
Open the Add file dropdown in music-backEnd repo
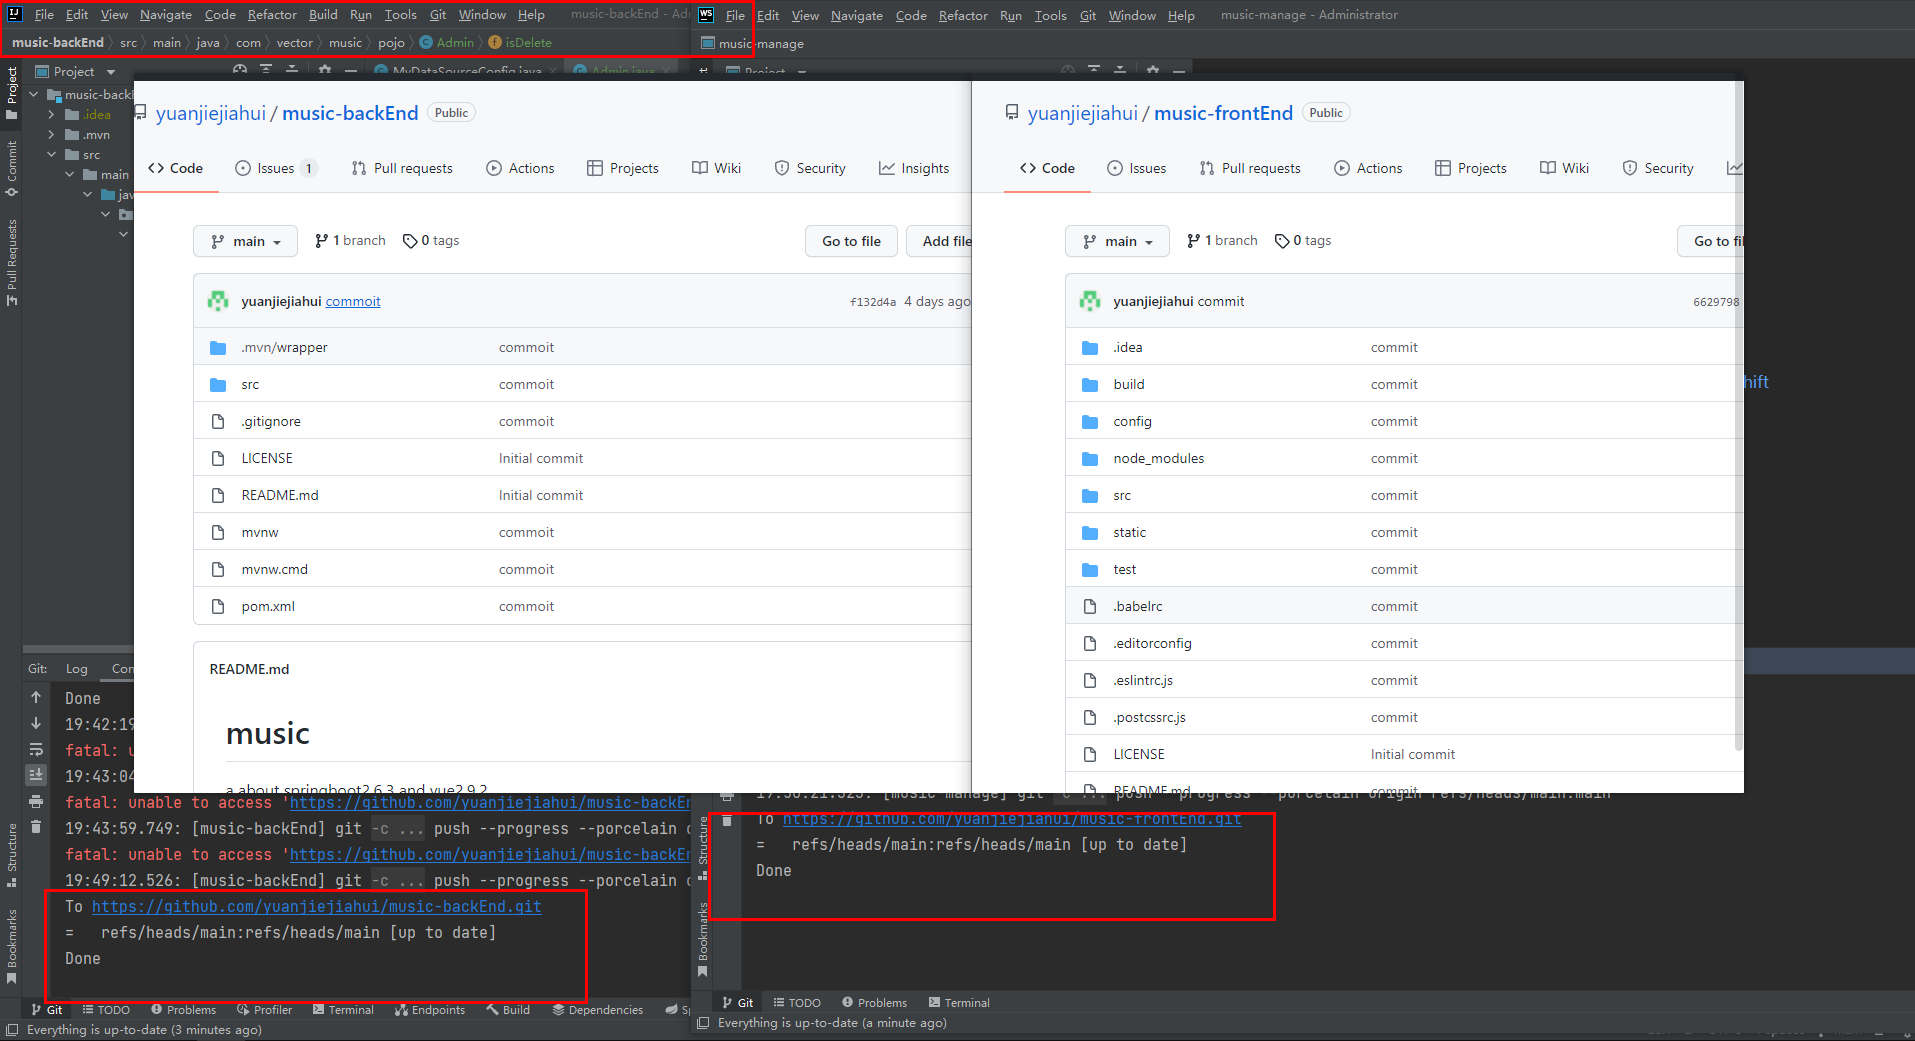(x=940, y=241)
